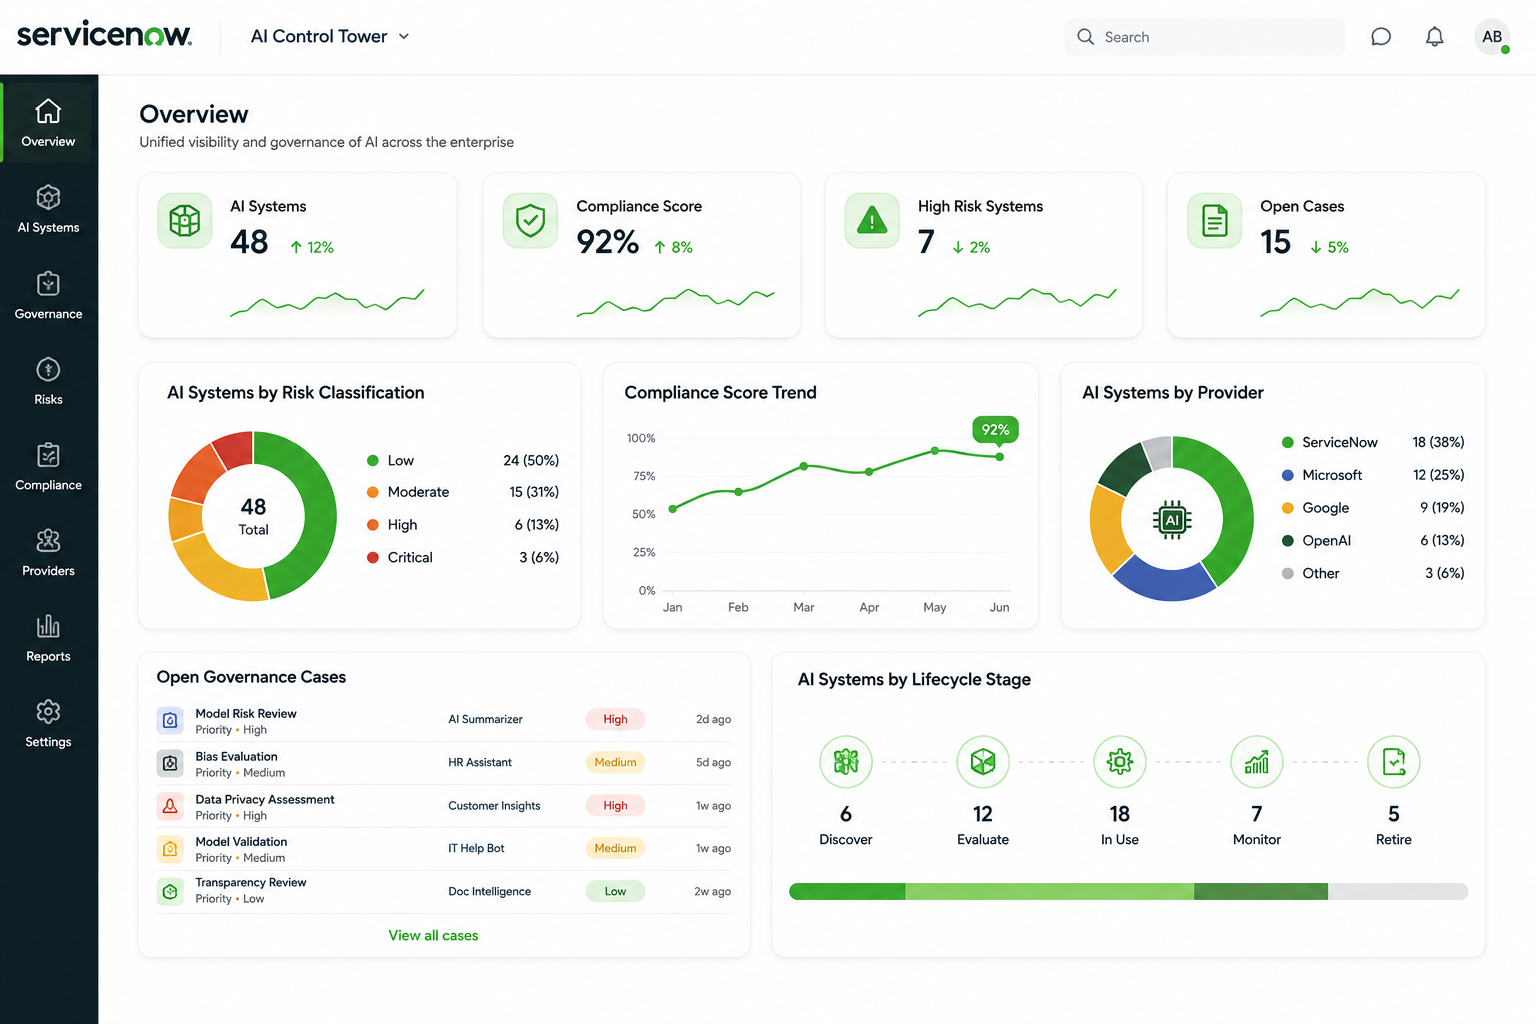The width and height of the screenshot is (1536, 1024).
Task: Click the Compliance Score shield icon
Action: (530, 220)
